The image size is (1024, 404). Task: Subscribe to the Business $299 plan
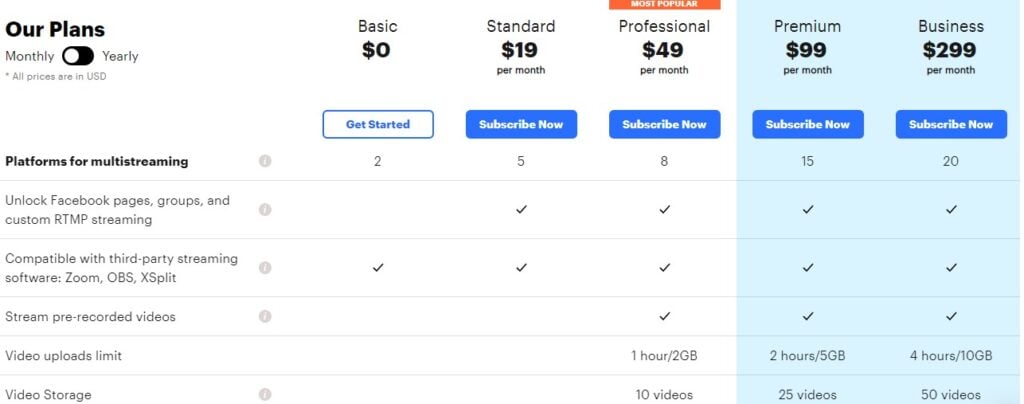tap(951, 124)
